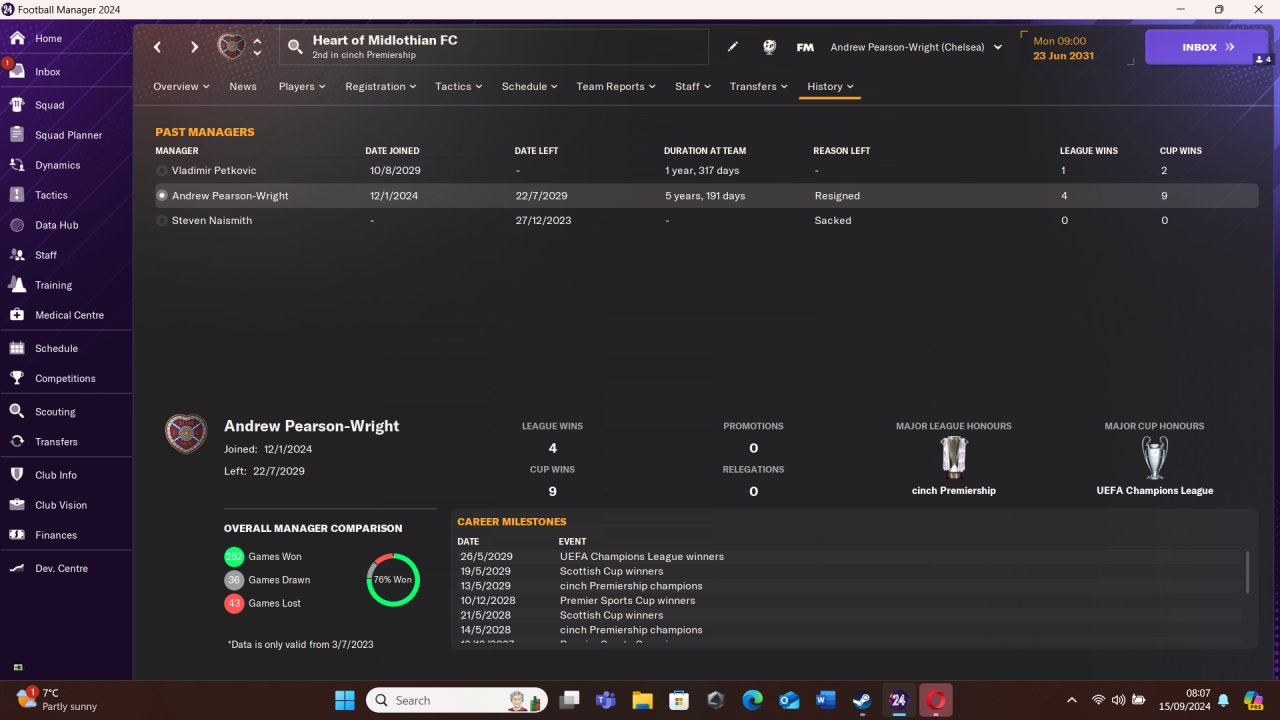Click the manager face icon in header
Image resolution: width=1280 pixels, height=720 pixels.
pyautogui.click(x=769, y=47)
